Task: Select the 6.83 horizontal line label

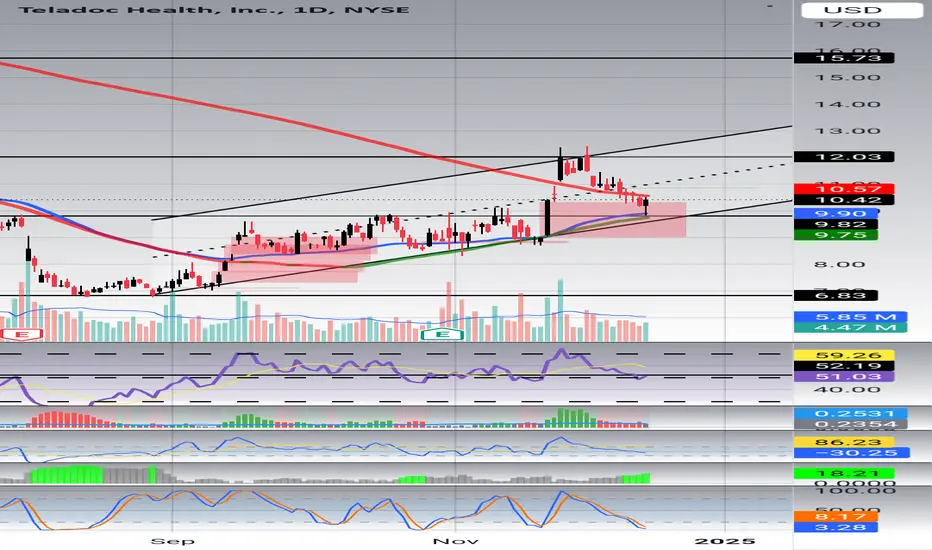Action: coord(836,296)
